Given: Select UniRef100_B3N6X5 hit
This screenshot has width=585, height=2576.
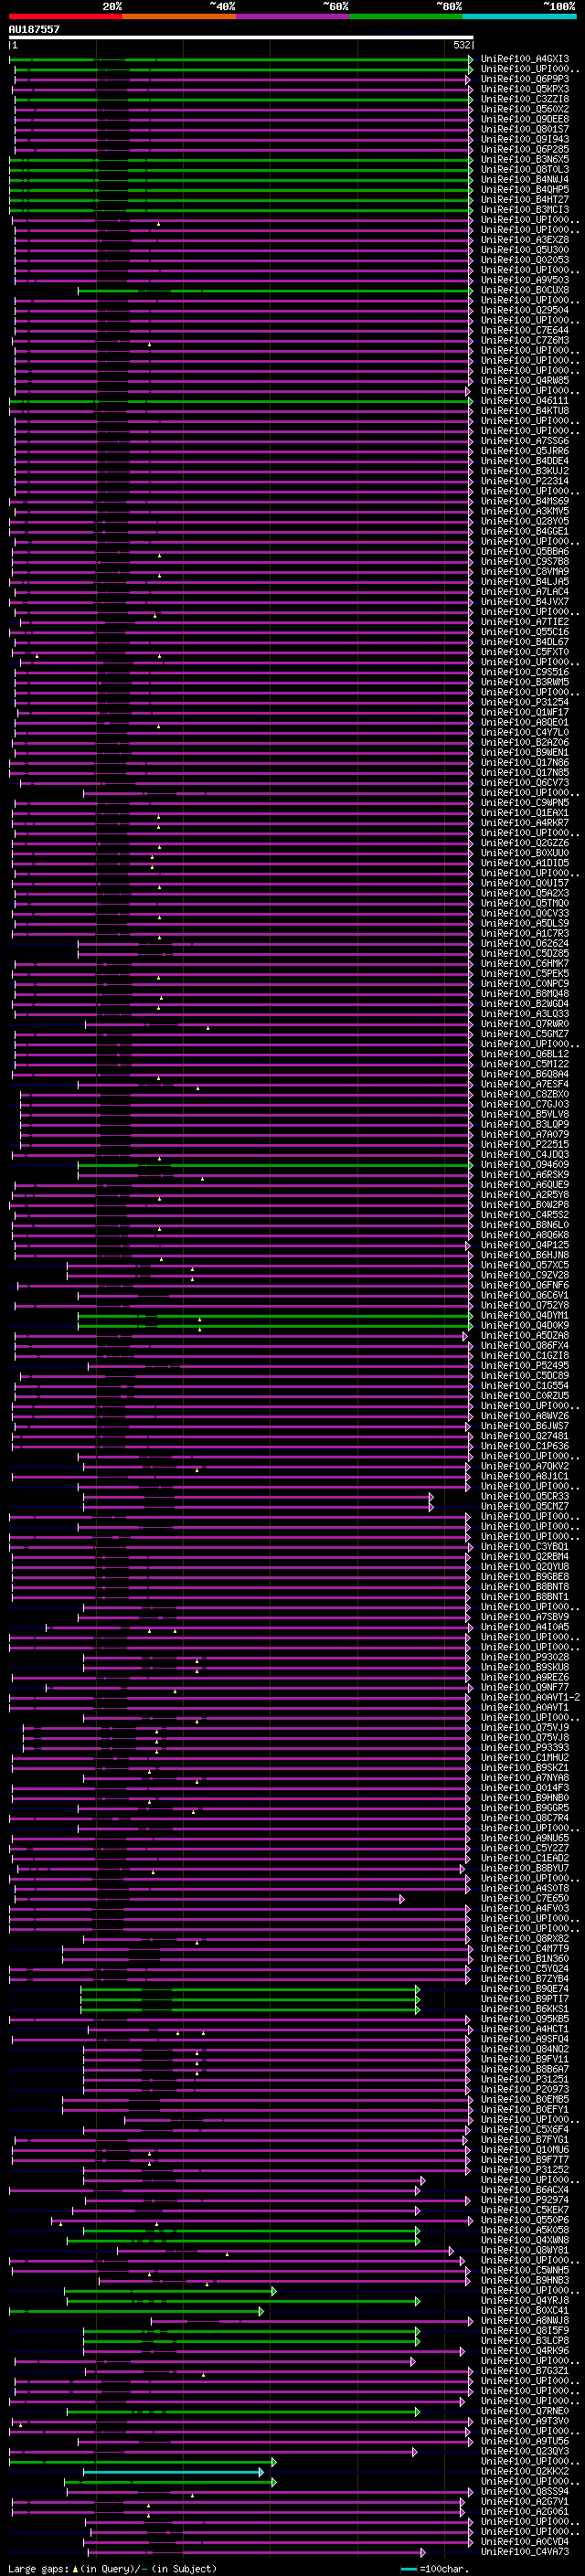Looking at the screenshot, I should click(525, 159).
